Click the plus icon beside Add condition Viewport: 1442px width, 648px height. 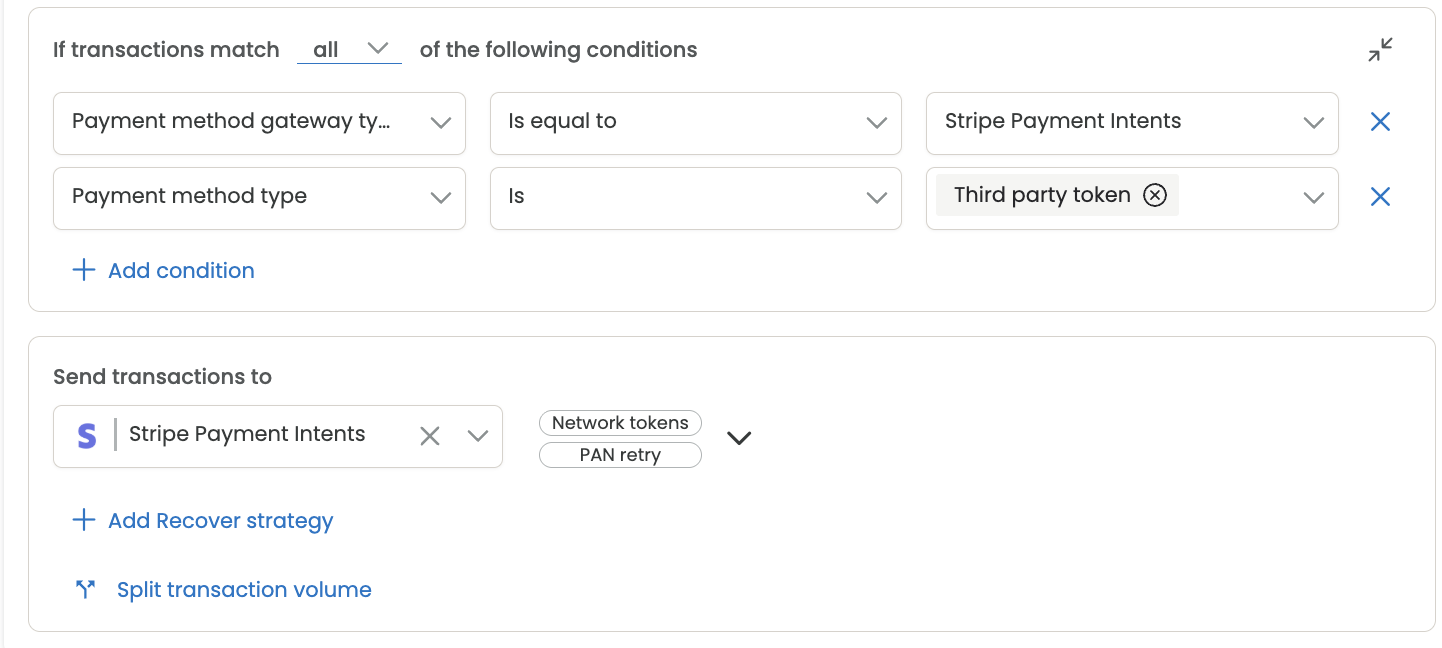[x=84, y=270]
